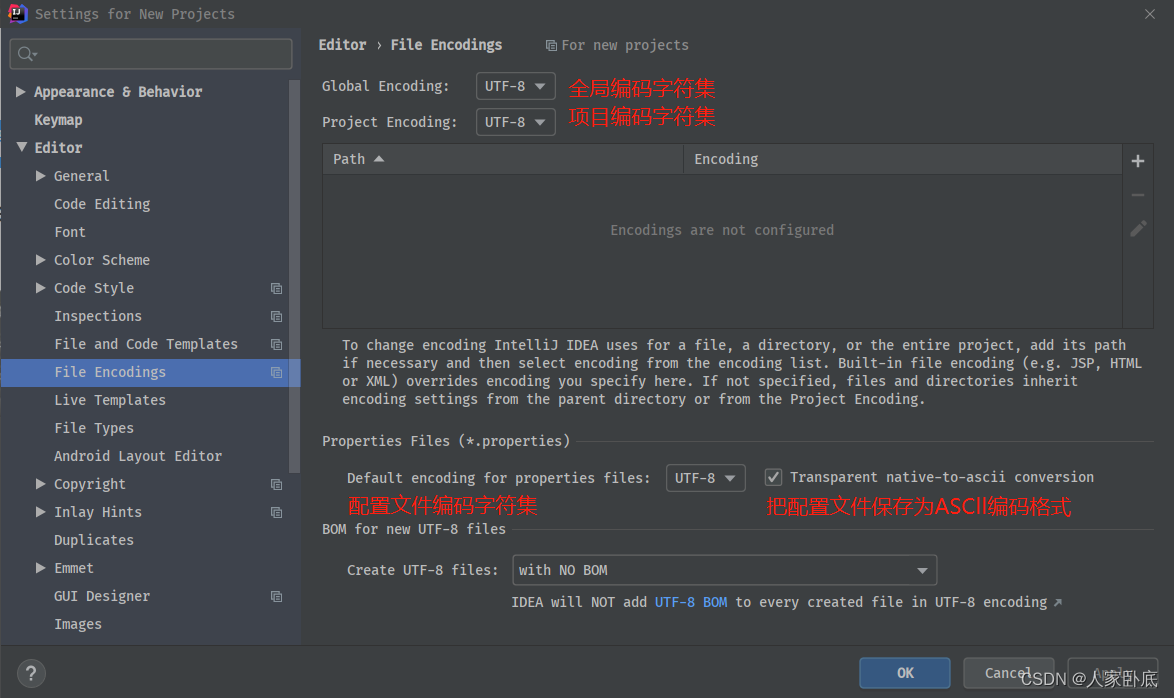
Task: Open the Create UTF-8 files dropdown
Action: pos(724,570)
